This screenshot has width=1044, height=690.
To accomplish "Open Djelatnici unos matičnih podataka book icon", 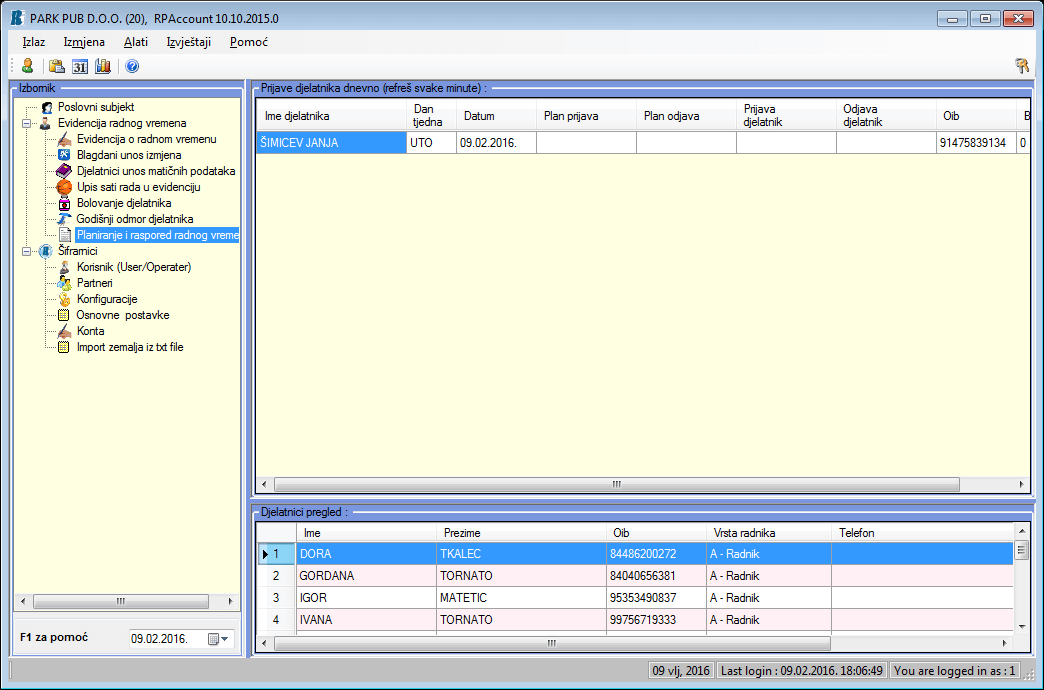I will pyautogui.click(x=64, y=171).
